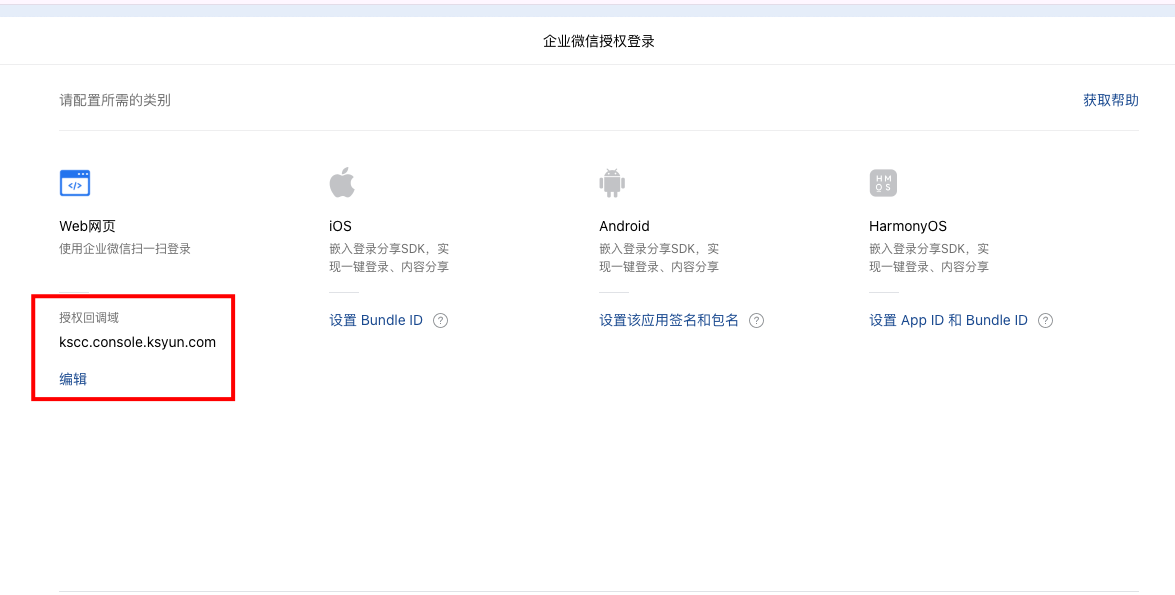The width and height of the screenshot is (1175, 595).
Task: Click the Android robot icon
Action: (612, 183)
